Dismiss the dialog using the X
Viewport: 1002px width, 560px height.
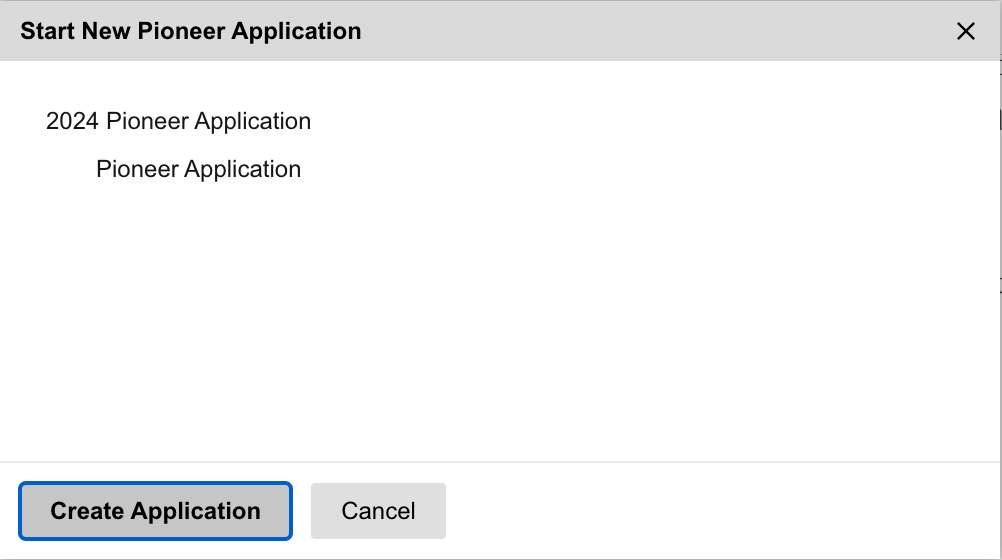(x=965, y=31)
